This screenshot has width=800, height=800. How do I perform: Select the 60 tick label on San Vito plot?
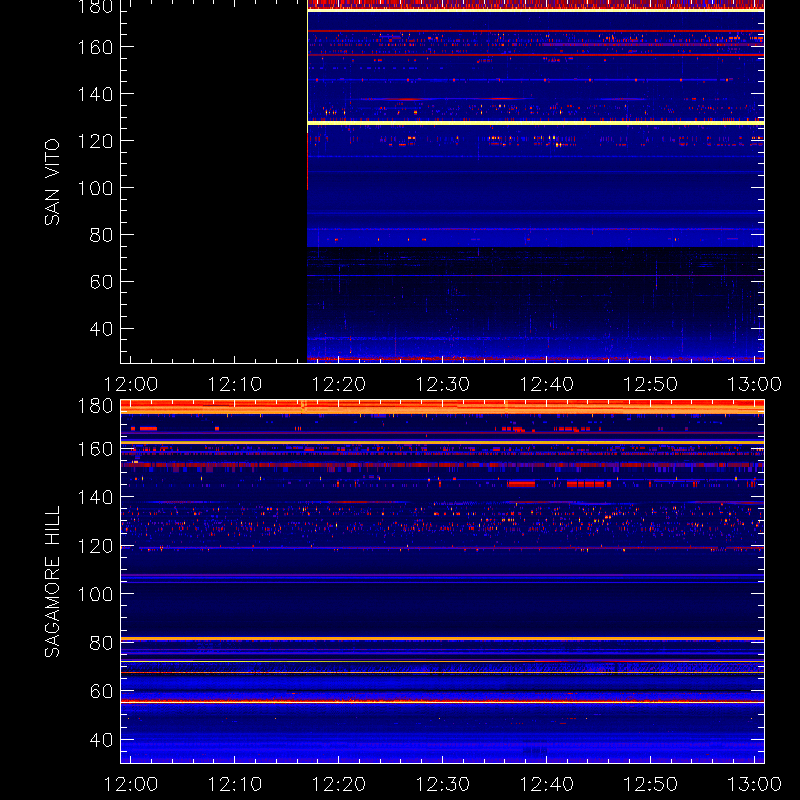tap(101, 282)
